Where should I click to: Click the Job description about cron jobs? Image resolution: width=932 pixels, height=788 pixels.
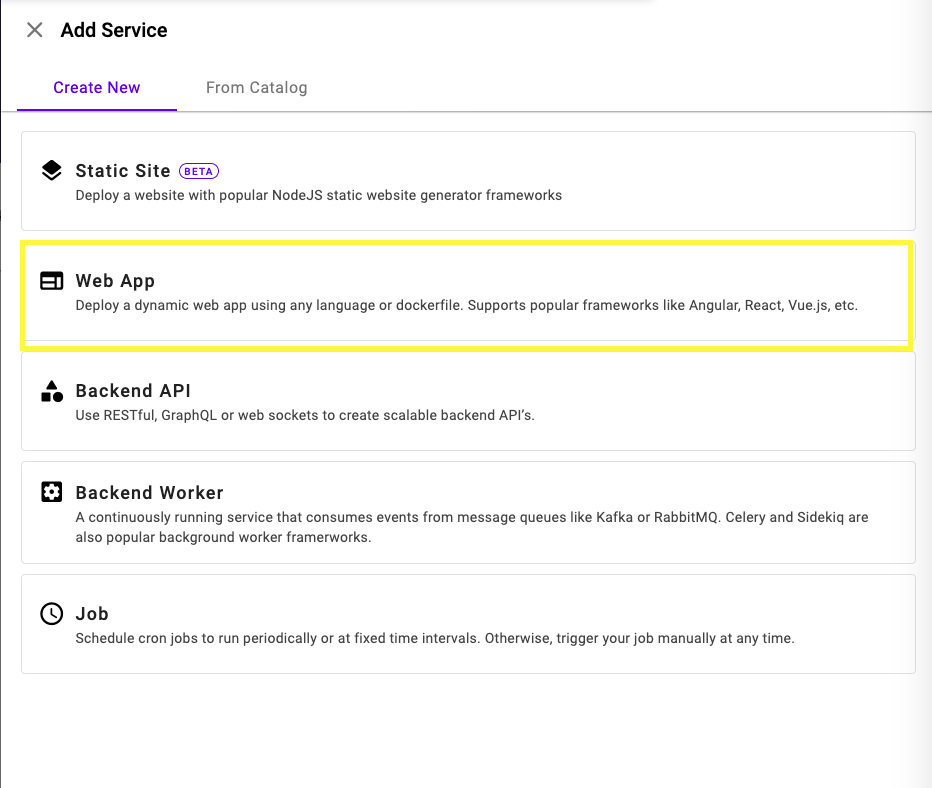tap(434, 638)
